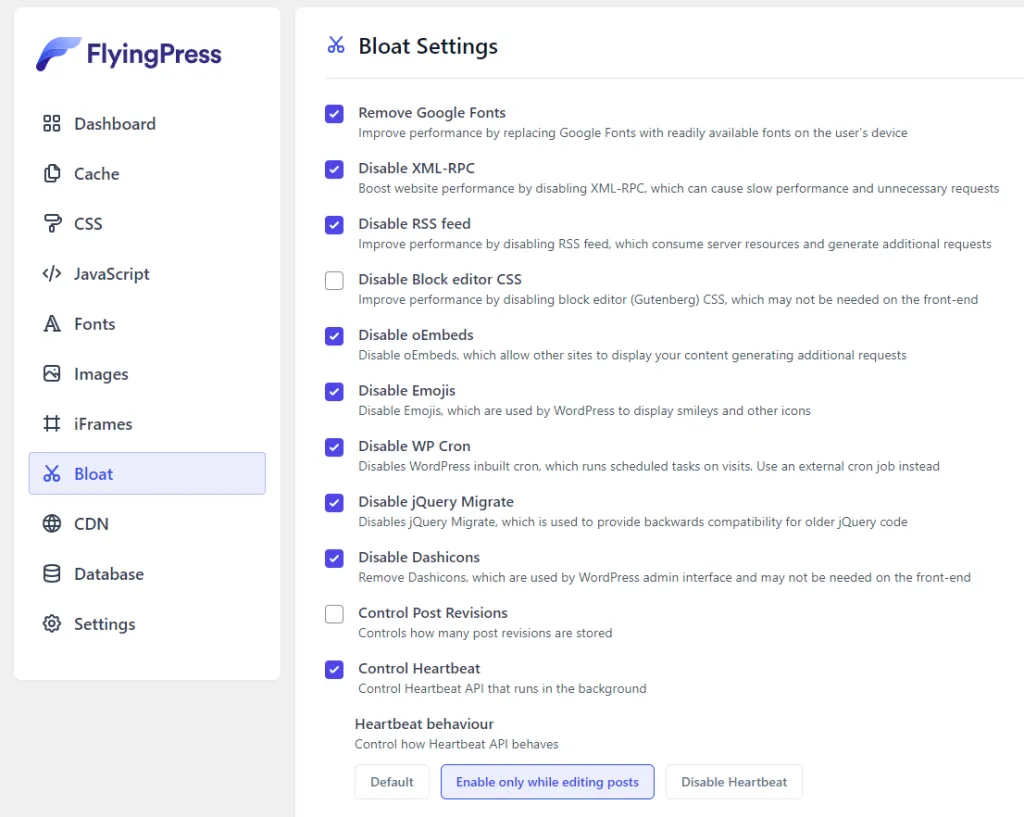Enable the Disable Block editor CSS checkbox
Image resolution: width=1024 pixels, height=817 pixels.
[x=334, y=281]
